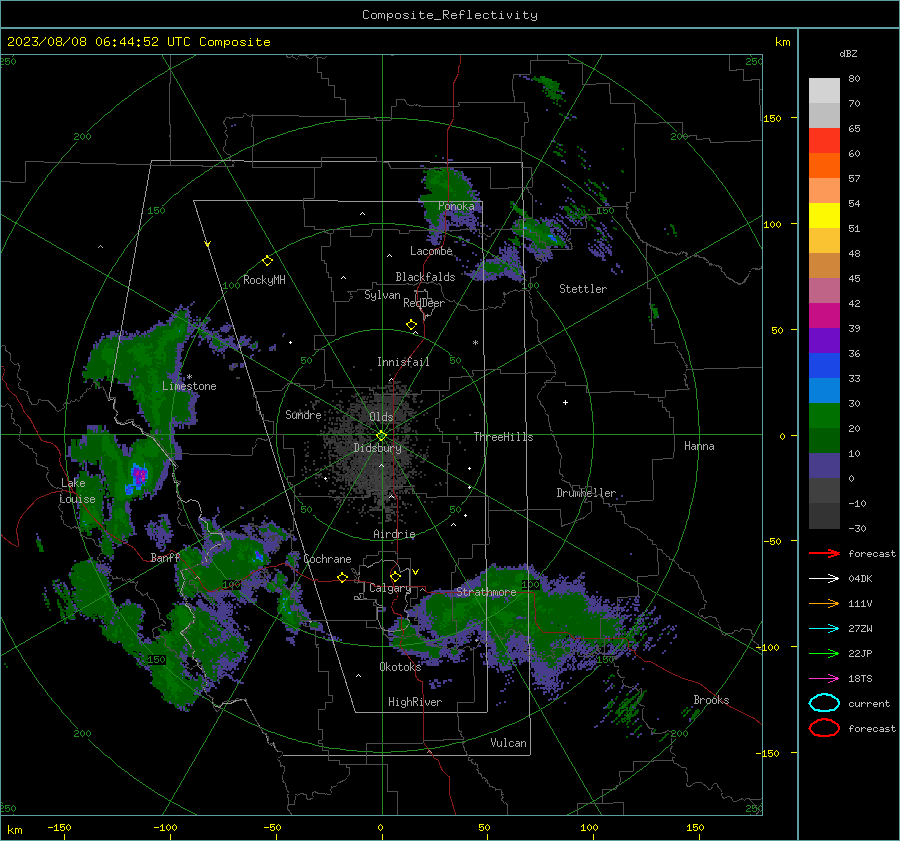
Task: Click the green 22JP arrow icon
Action: click(x=824, y=653)
